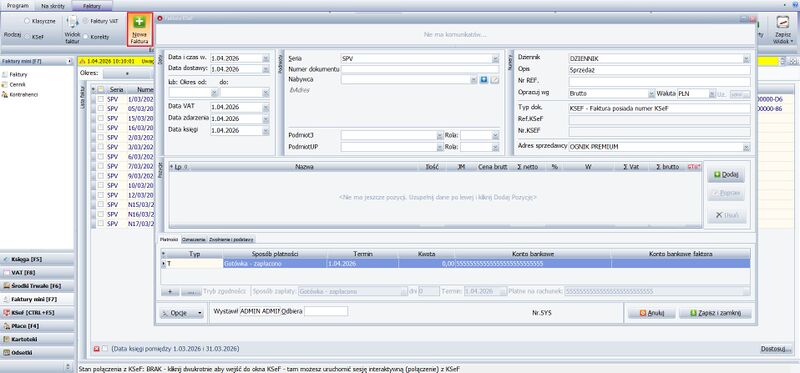Open the Księga [F5] module
The width and height of the screenshot is (800, 373).
37,259
